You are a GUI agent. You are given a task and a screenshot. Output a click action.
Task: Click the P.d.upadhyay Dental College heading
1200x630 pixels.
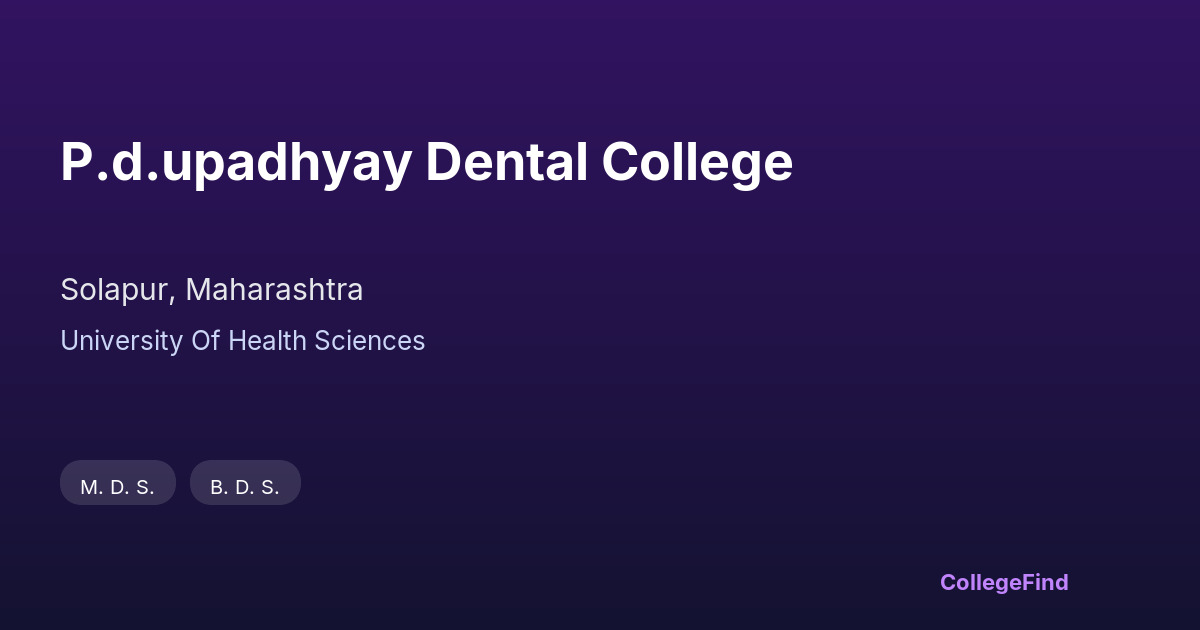click(x=426, y=163)
